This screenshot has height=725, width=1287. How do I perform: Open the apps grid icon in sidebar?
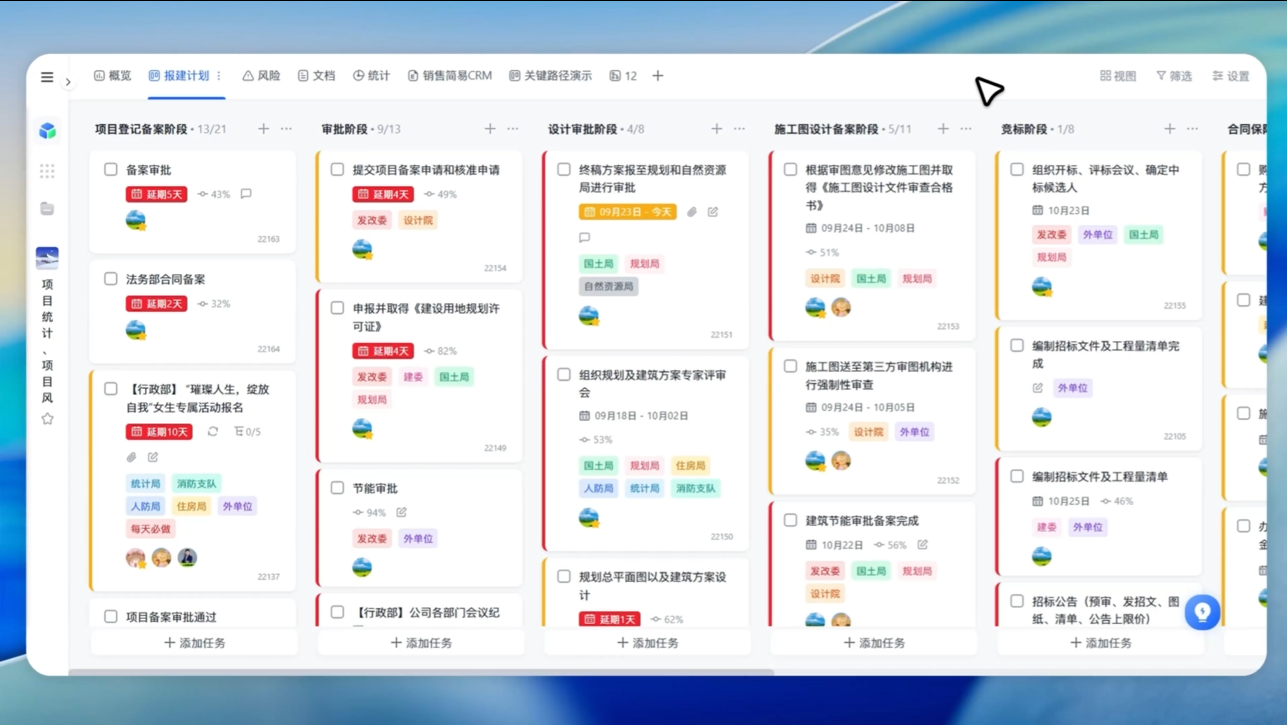47,171
